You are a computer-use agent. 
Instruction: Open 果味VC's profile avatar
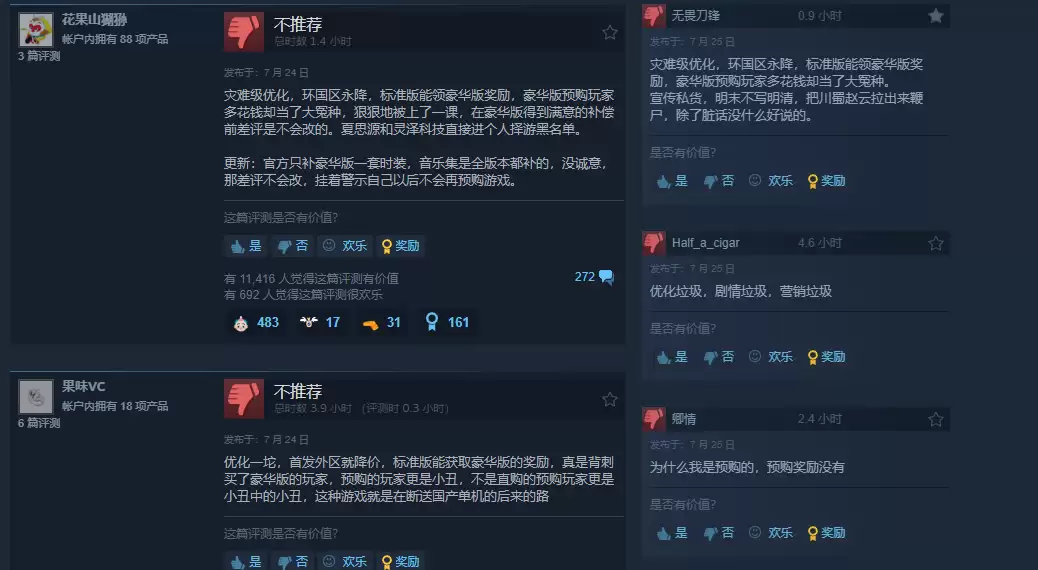[36, 397]
